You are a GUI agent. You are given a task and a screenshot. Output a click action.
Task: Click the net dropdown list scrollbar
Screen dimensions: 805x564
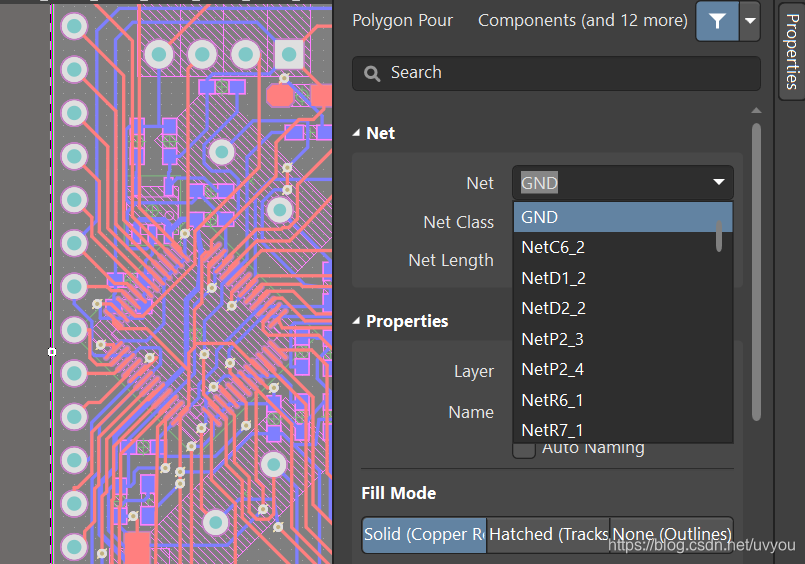tap(719, 236)
